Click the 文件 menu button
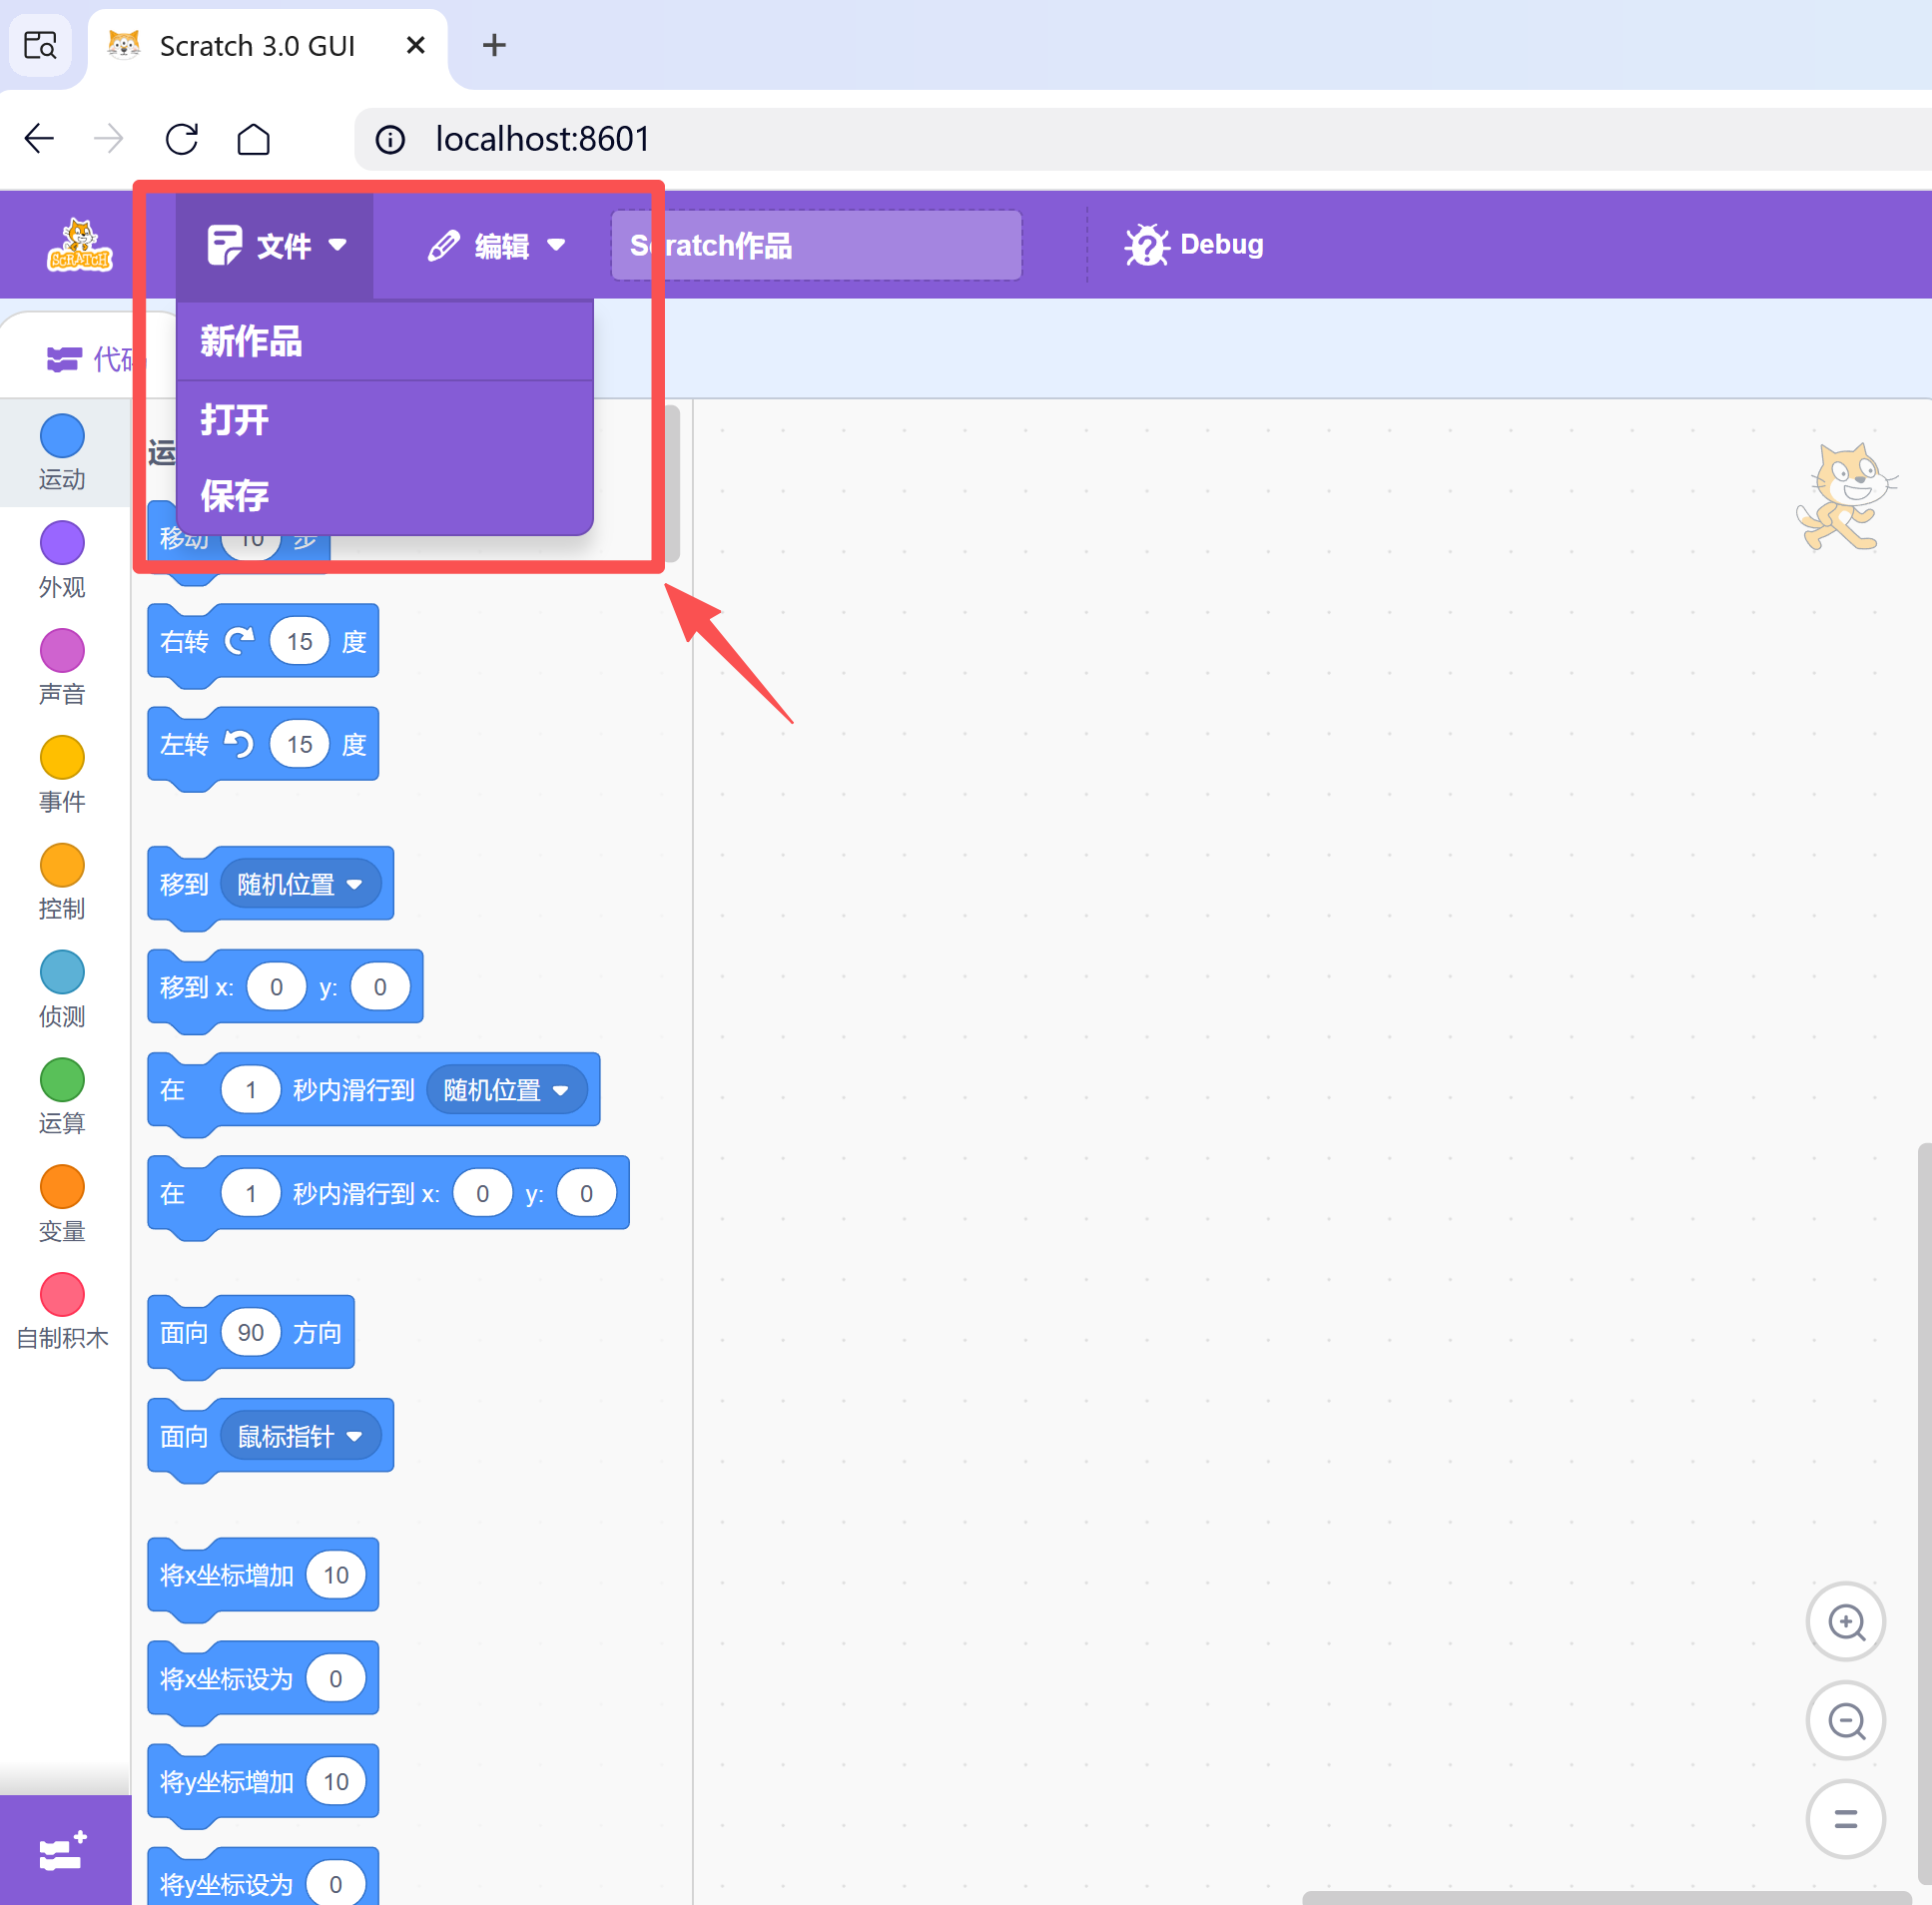1932x1905 pixels. (x=276, y=246)
